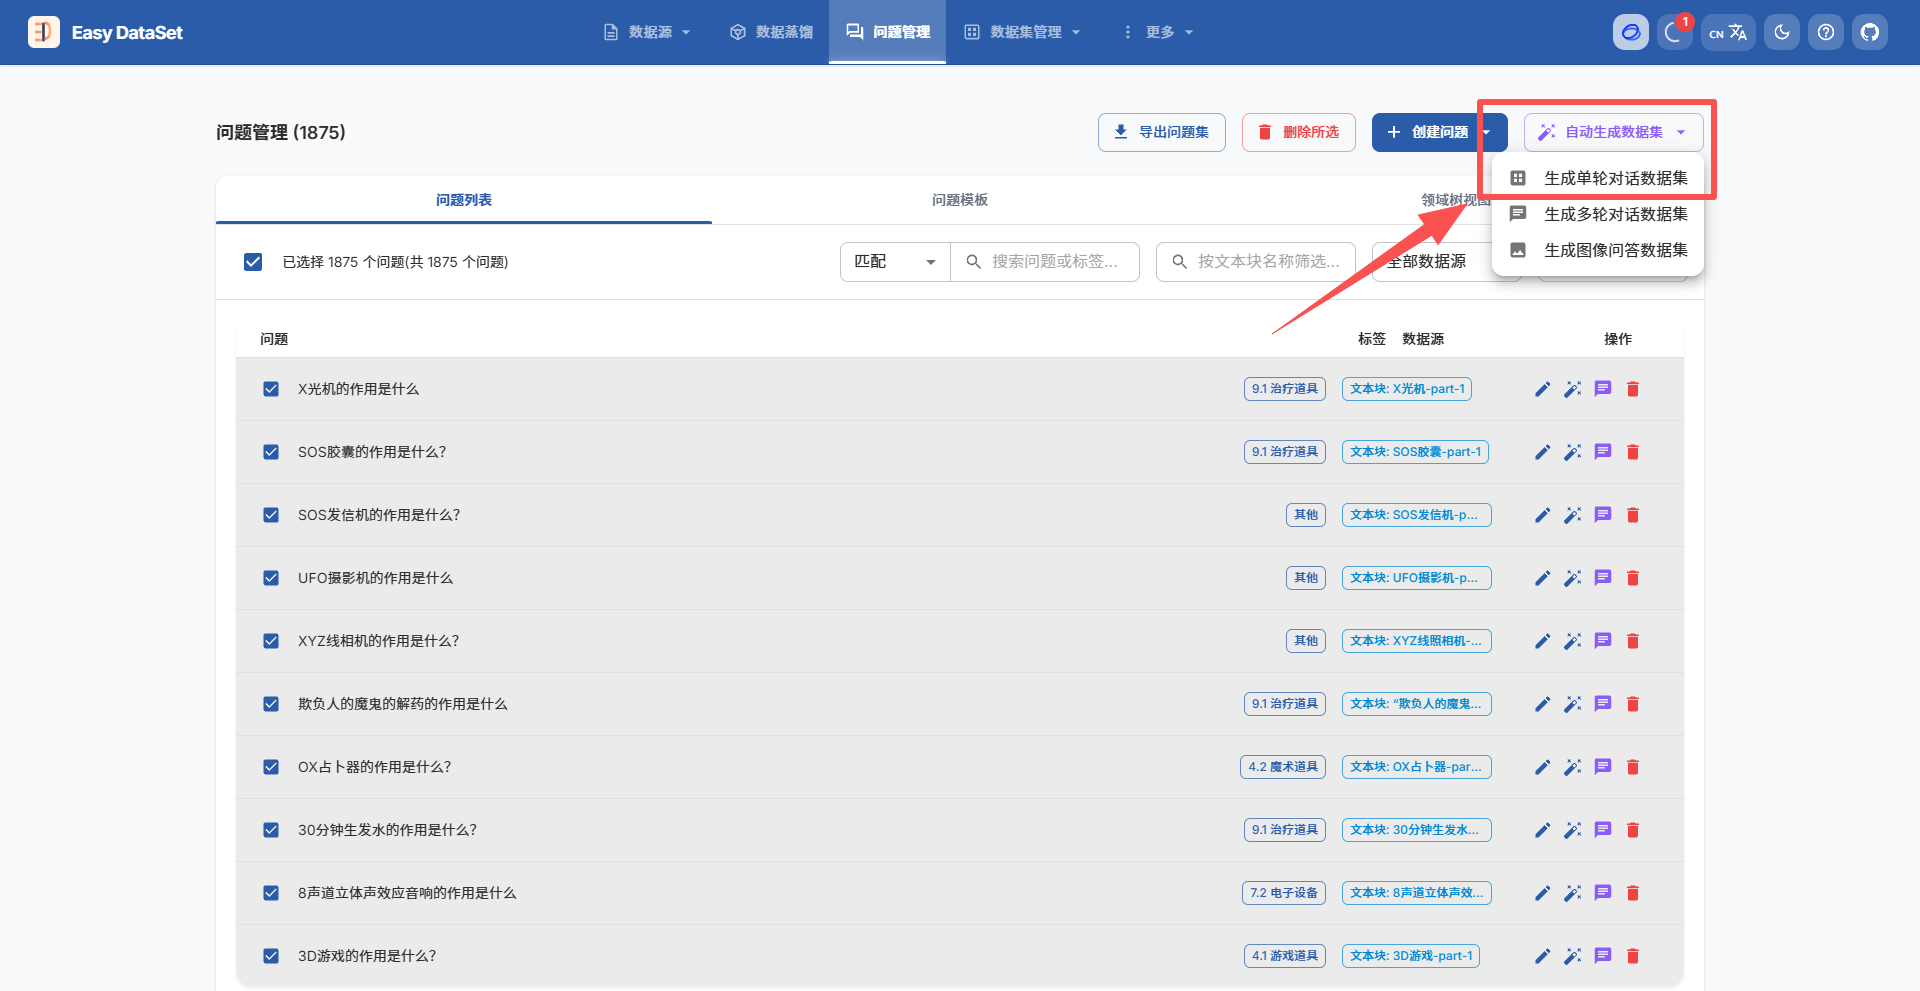Image resolution: width=1920 pixels, height=991 pixels.
Task: Uncheck the X光机的作用是什么 row checkbox
Action: point(271,389)
